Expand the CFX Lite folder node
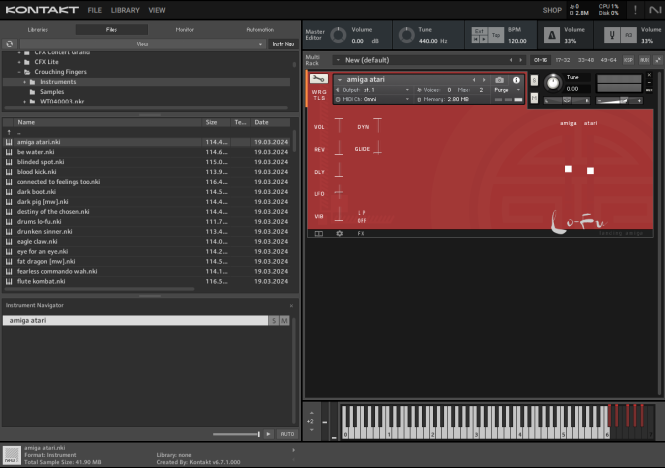This screenshot has width=665, height=468. tap(19, 62)
